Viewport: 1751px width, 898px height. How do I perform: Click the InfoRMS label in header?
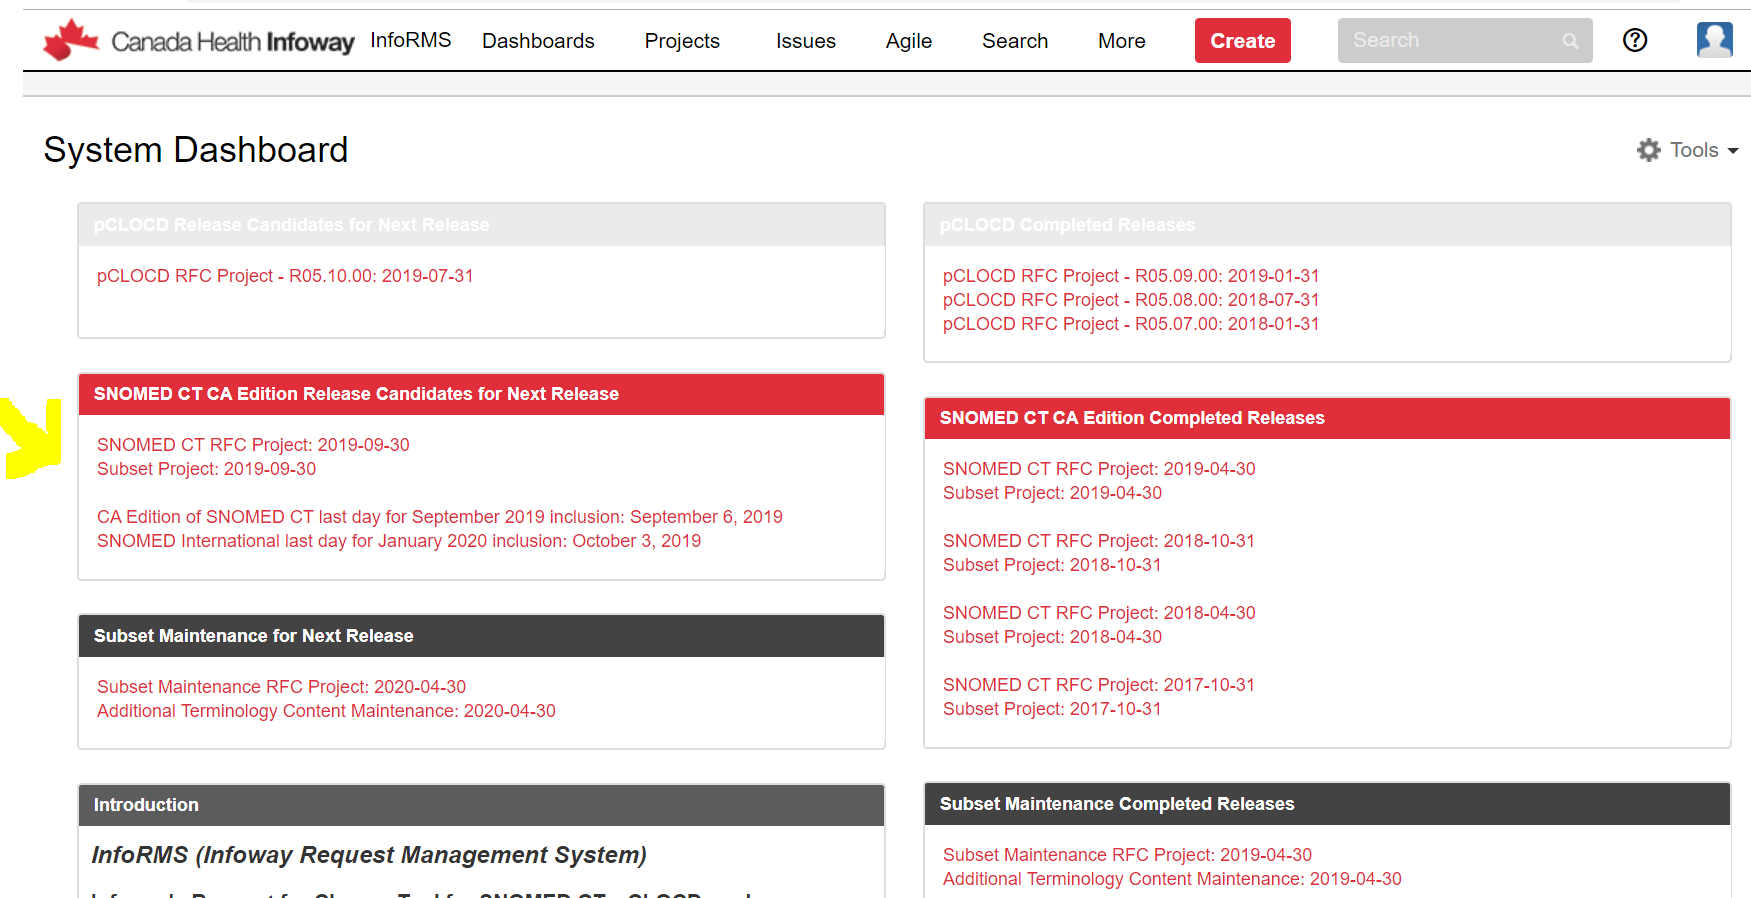411,40
